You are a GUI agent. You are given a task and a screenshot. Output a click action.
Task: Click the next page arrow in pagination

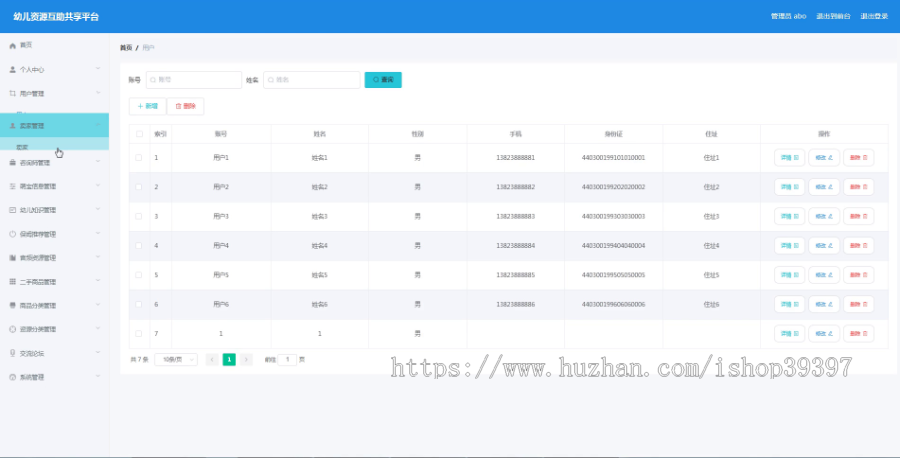pyautogui.click(x=246, y=360)
